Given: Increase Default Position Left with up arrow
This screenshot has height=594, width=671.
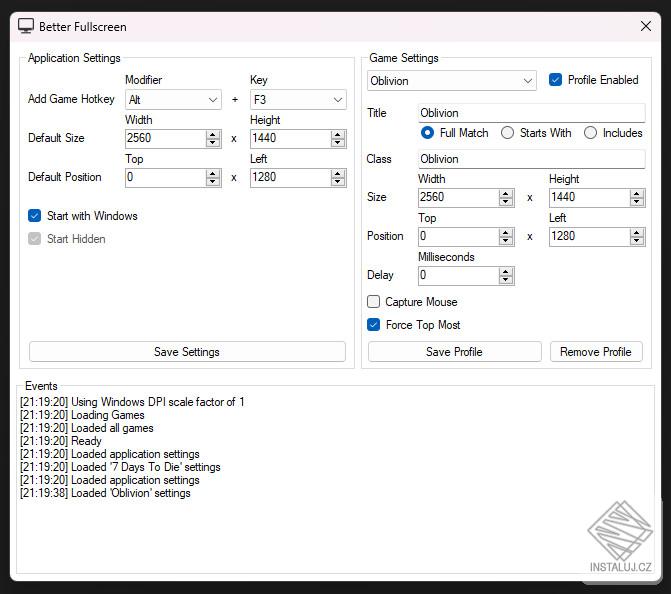Looking at the screenshot, I should point(338,173).
